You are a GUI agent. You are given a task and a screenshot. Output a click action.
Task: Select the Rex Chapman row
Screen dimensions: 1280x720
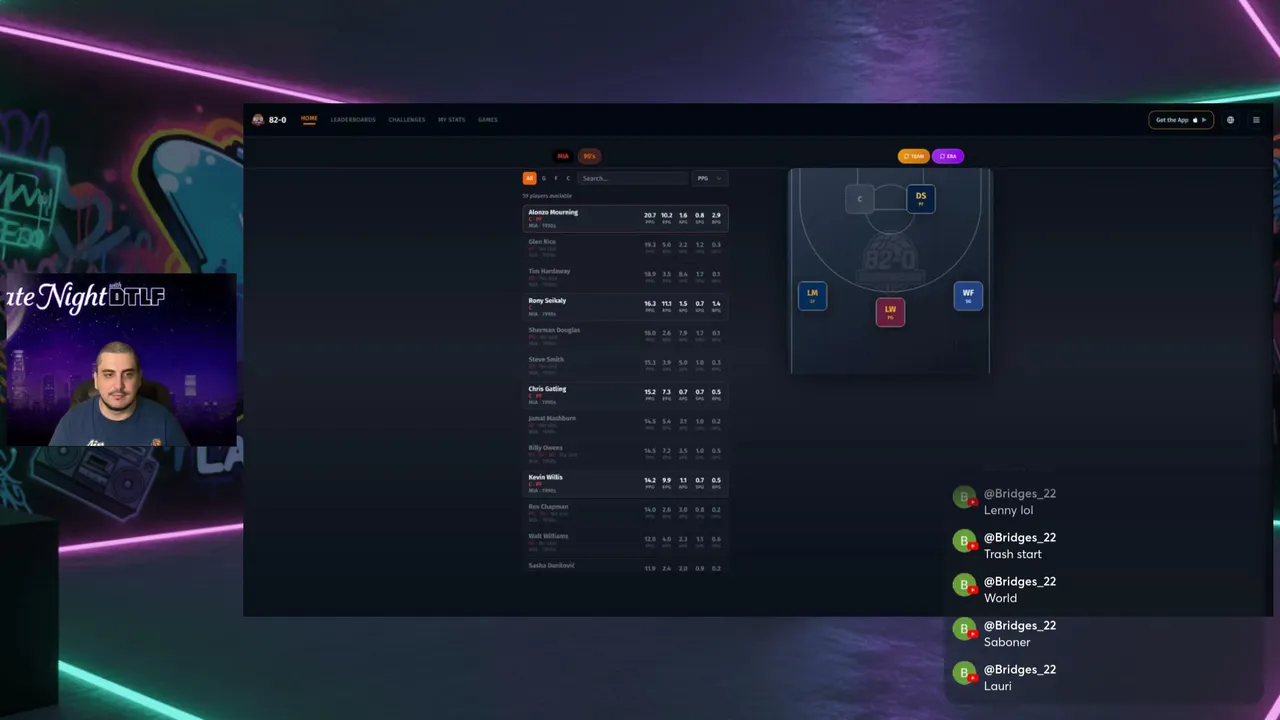point(625,513)
